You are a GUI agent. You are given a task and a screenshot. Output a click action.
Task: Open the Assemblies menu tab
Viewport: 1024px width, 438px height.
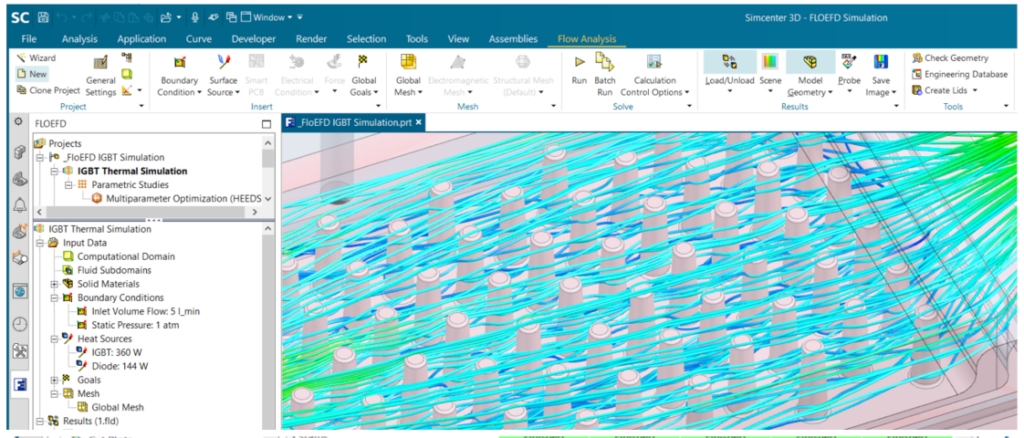513,39
